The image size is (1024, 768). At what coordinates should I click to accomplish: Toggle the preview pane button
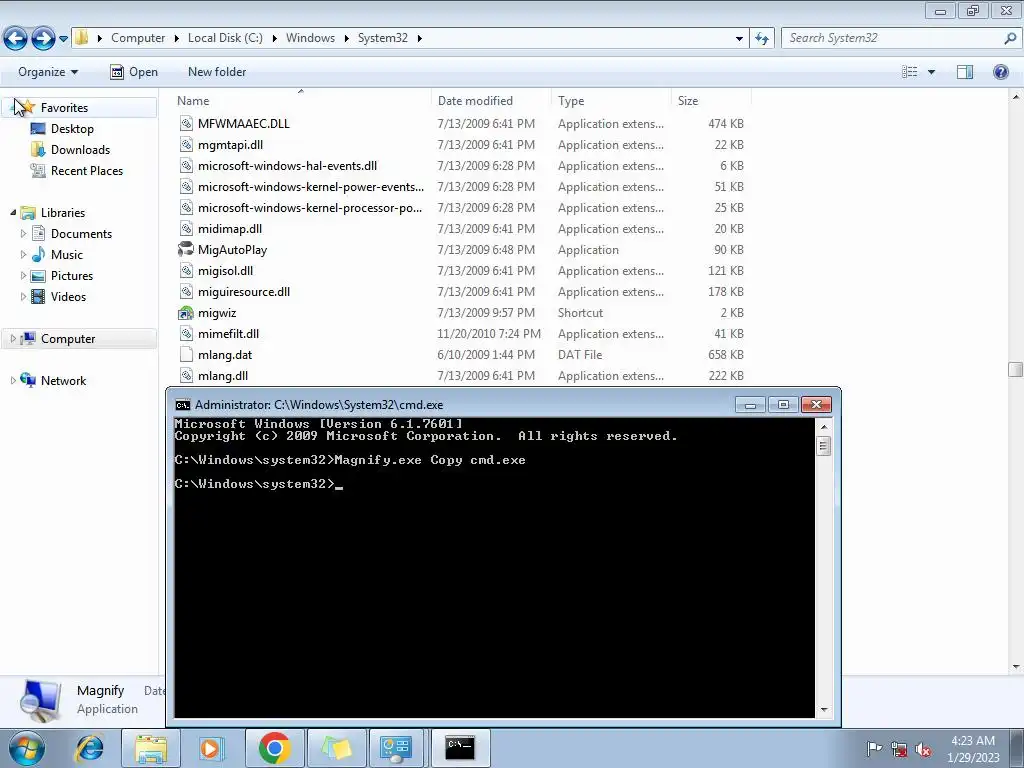(965, 72)
